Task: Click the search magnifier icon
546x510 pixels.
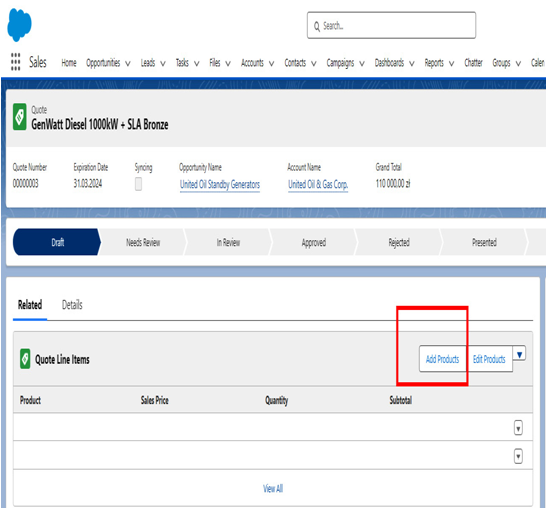Action: (317, 26)
